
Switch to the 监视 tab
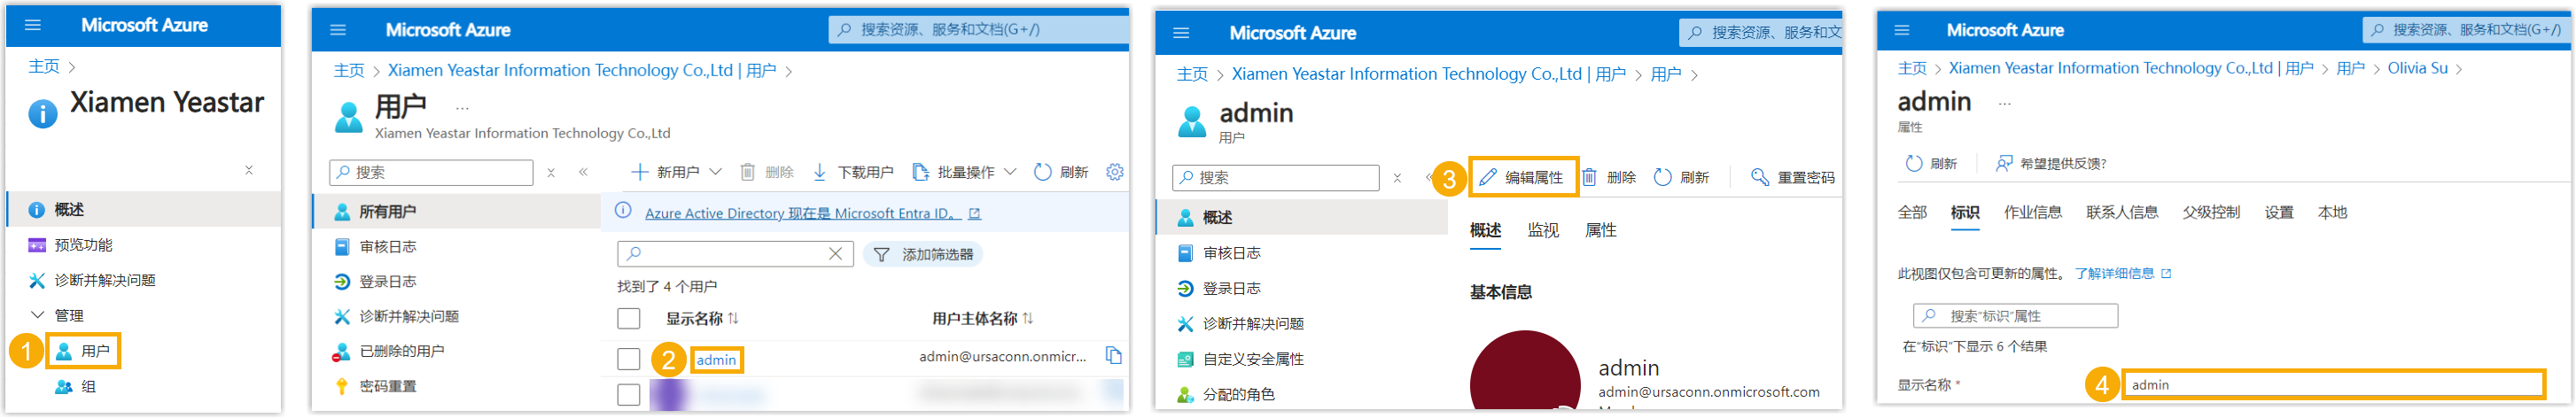tap(1542, 231)
